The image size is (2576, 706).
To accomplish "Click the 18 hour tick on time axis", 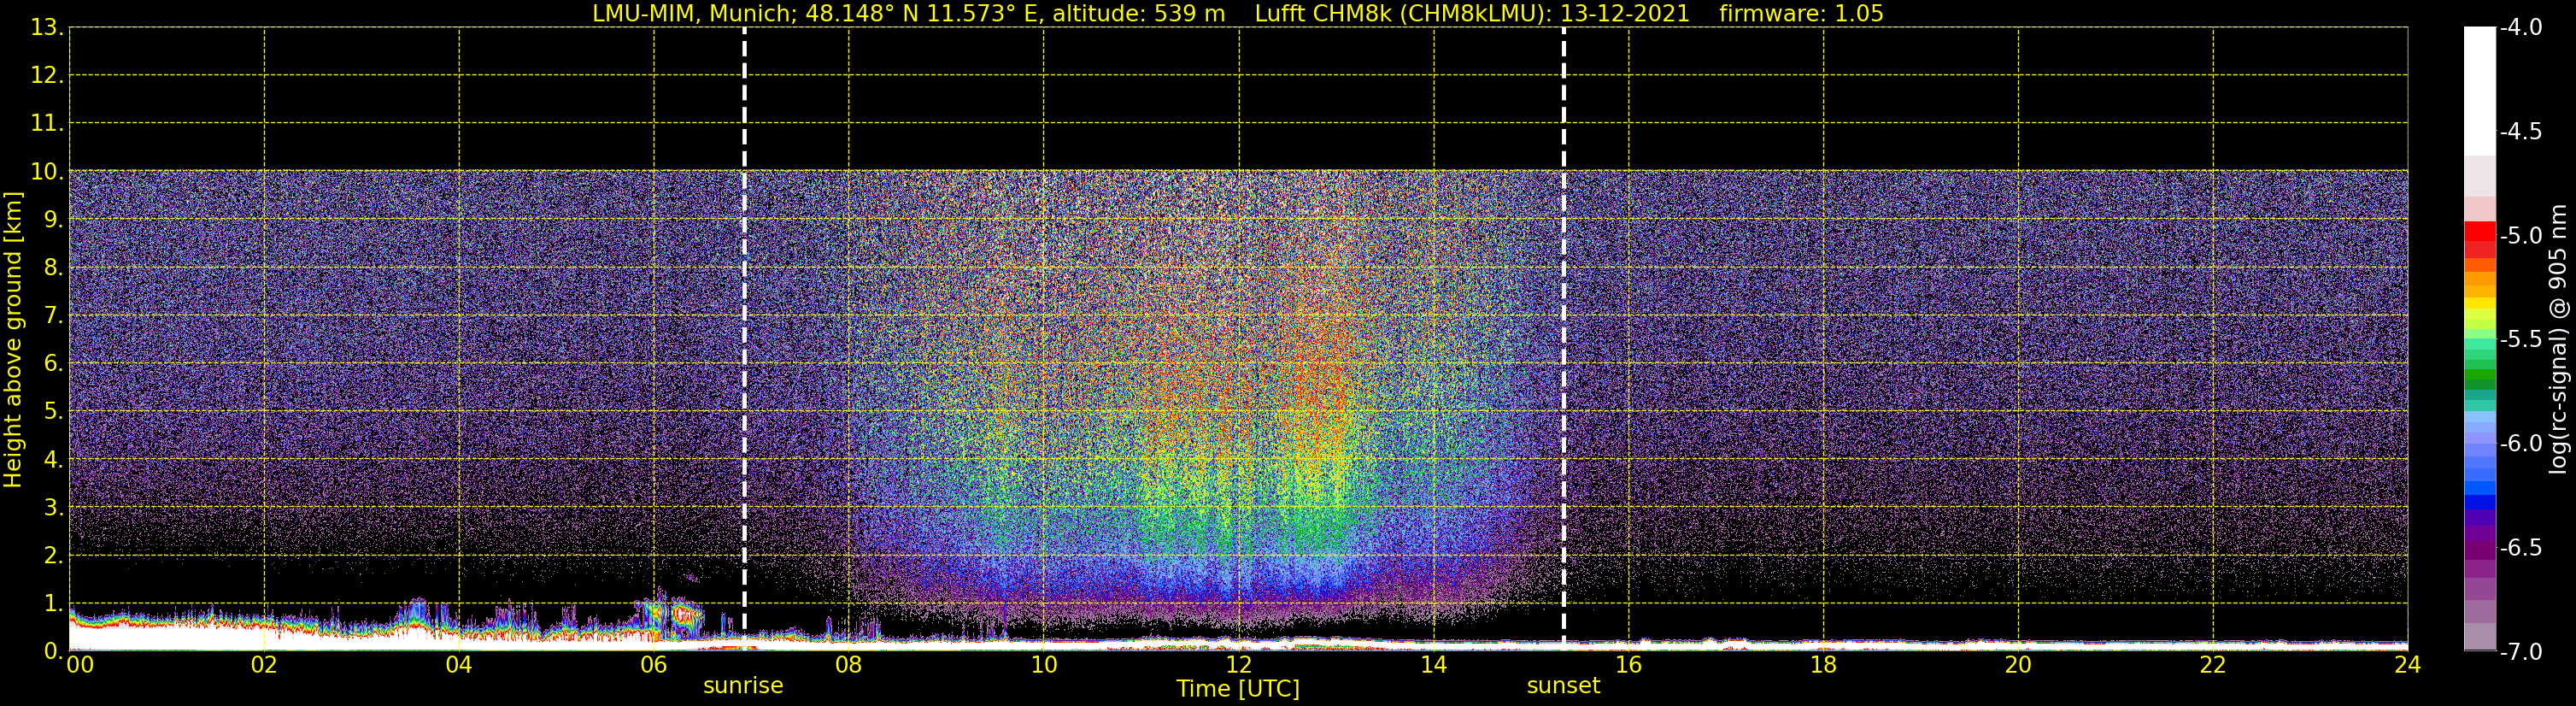I will [x=1823, y=665].
